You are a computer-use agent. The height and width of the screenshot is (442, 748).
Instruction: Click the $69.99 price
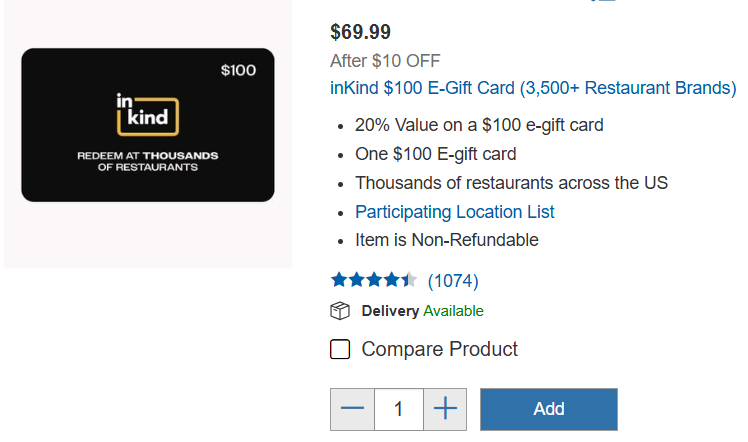point(360,32)
